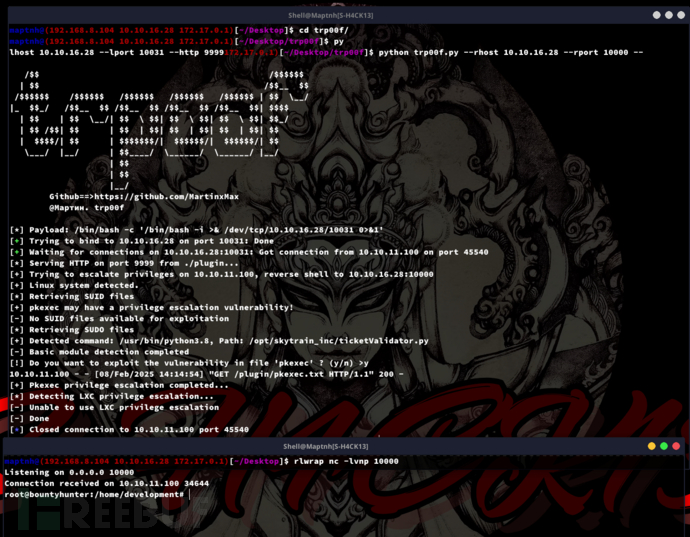Click the 'Listening on 0.0.0.0 10000' line
The width and height of the screenshot is (690, 537).
[69, 472]
